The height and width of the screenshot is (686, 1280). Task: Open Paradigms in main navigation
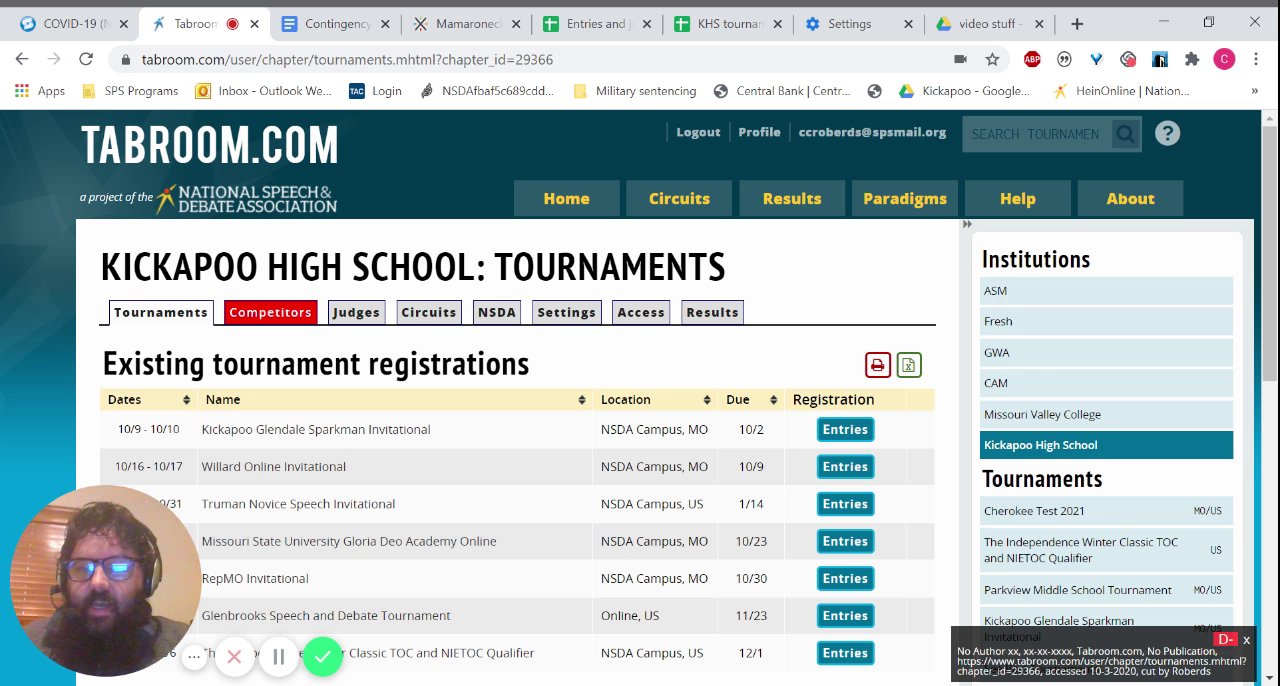[x=905, y=198]
